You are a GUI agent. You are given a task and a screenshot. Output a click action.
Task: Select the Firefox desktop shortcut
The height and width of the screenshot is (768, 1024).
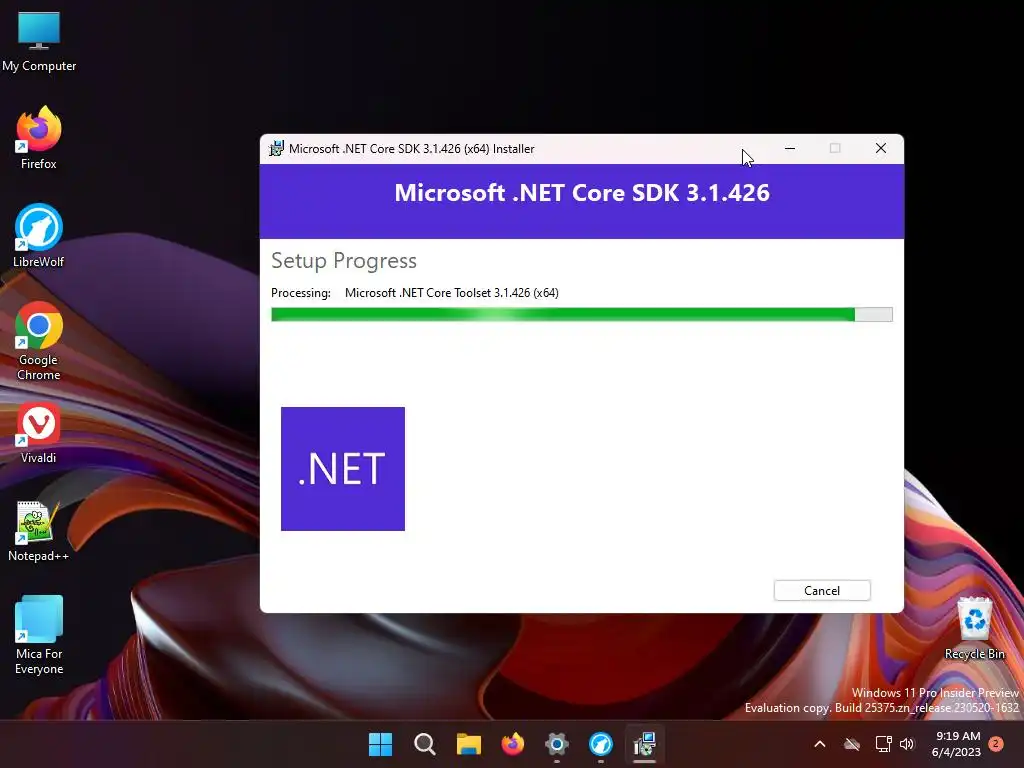pos(39,138)
